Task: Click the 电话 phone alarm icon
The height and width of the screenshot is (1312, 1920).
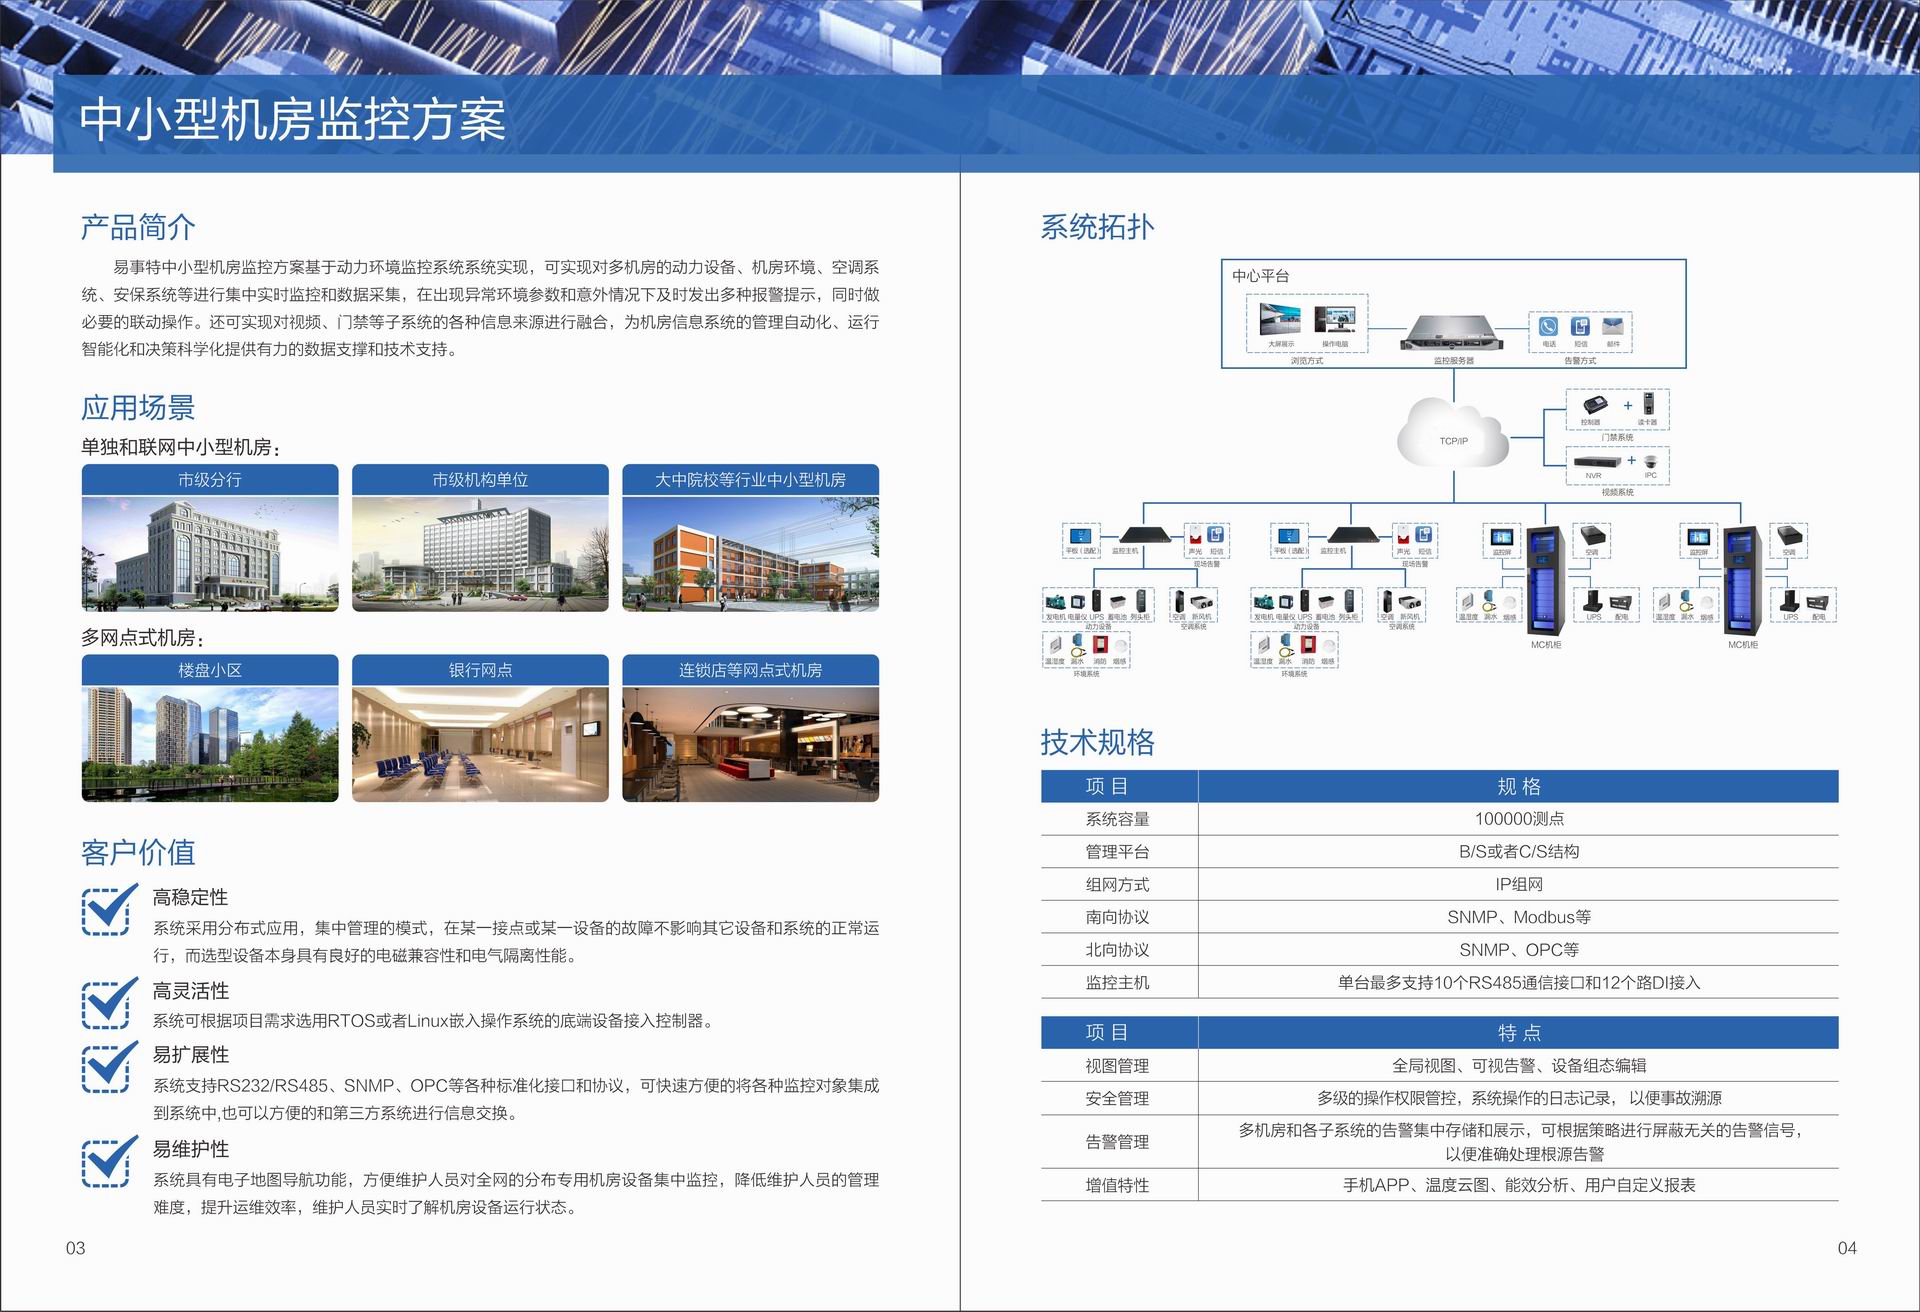Action: tap(1547, 327)
